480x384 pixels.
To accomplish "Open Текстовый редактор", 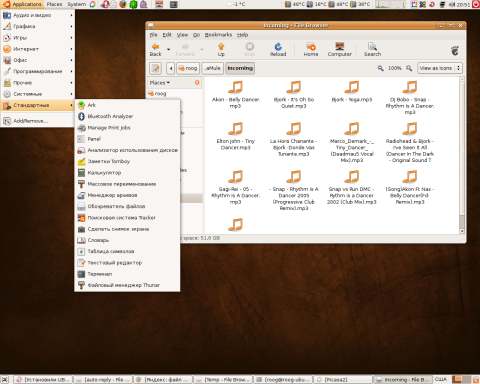I will click(127, 263).
